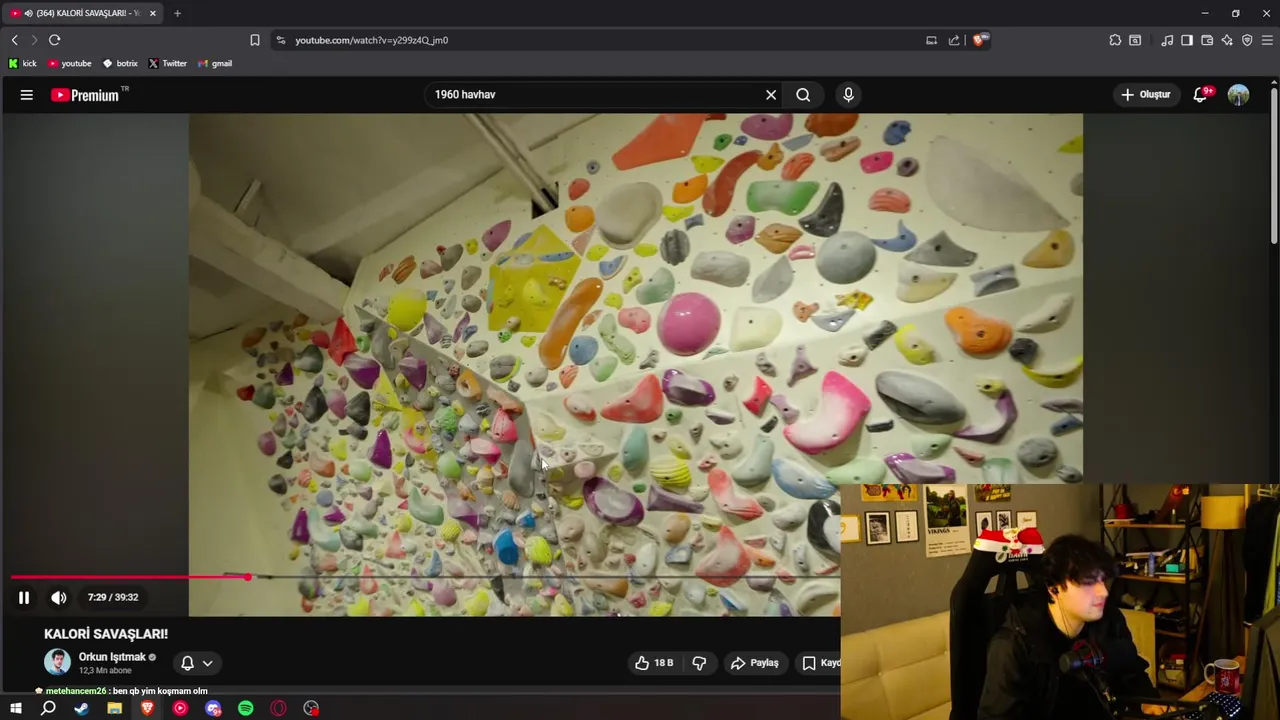
Task: Pause the video with the pause button
Action: click(x=24, y=597)
